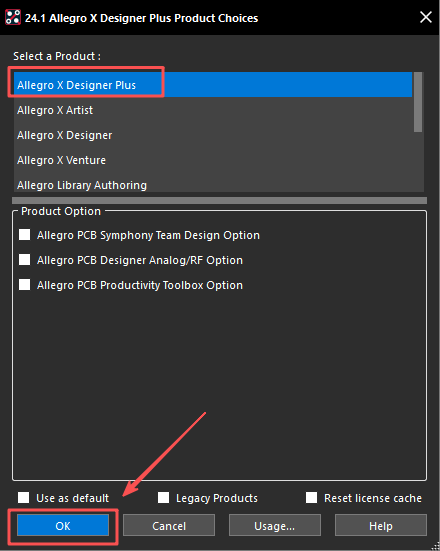The height and width of the screenshot is (551, 440).
Task: Open the Usage... dialog
Action: click(x=275, y=525)
